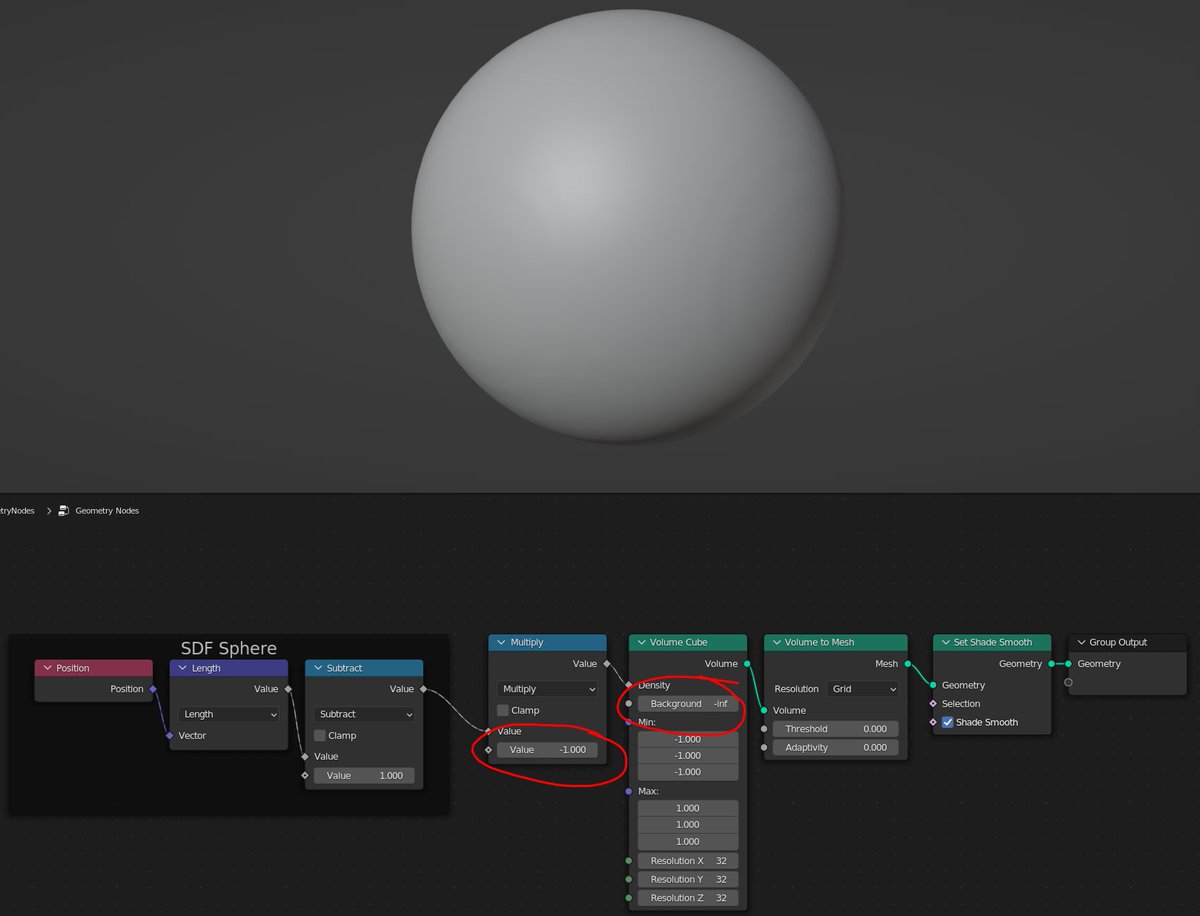Click the empty socket on Group Output
The image size is (1200, 916).
(x=1068, y=682)
